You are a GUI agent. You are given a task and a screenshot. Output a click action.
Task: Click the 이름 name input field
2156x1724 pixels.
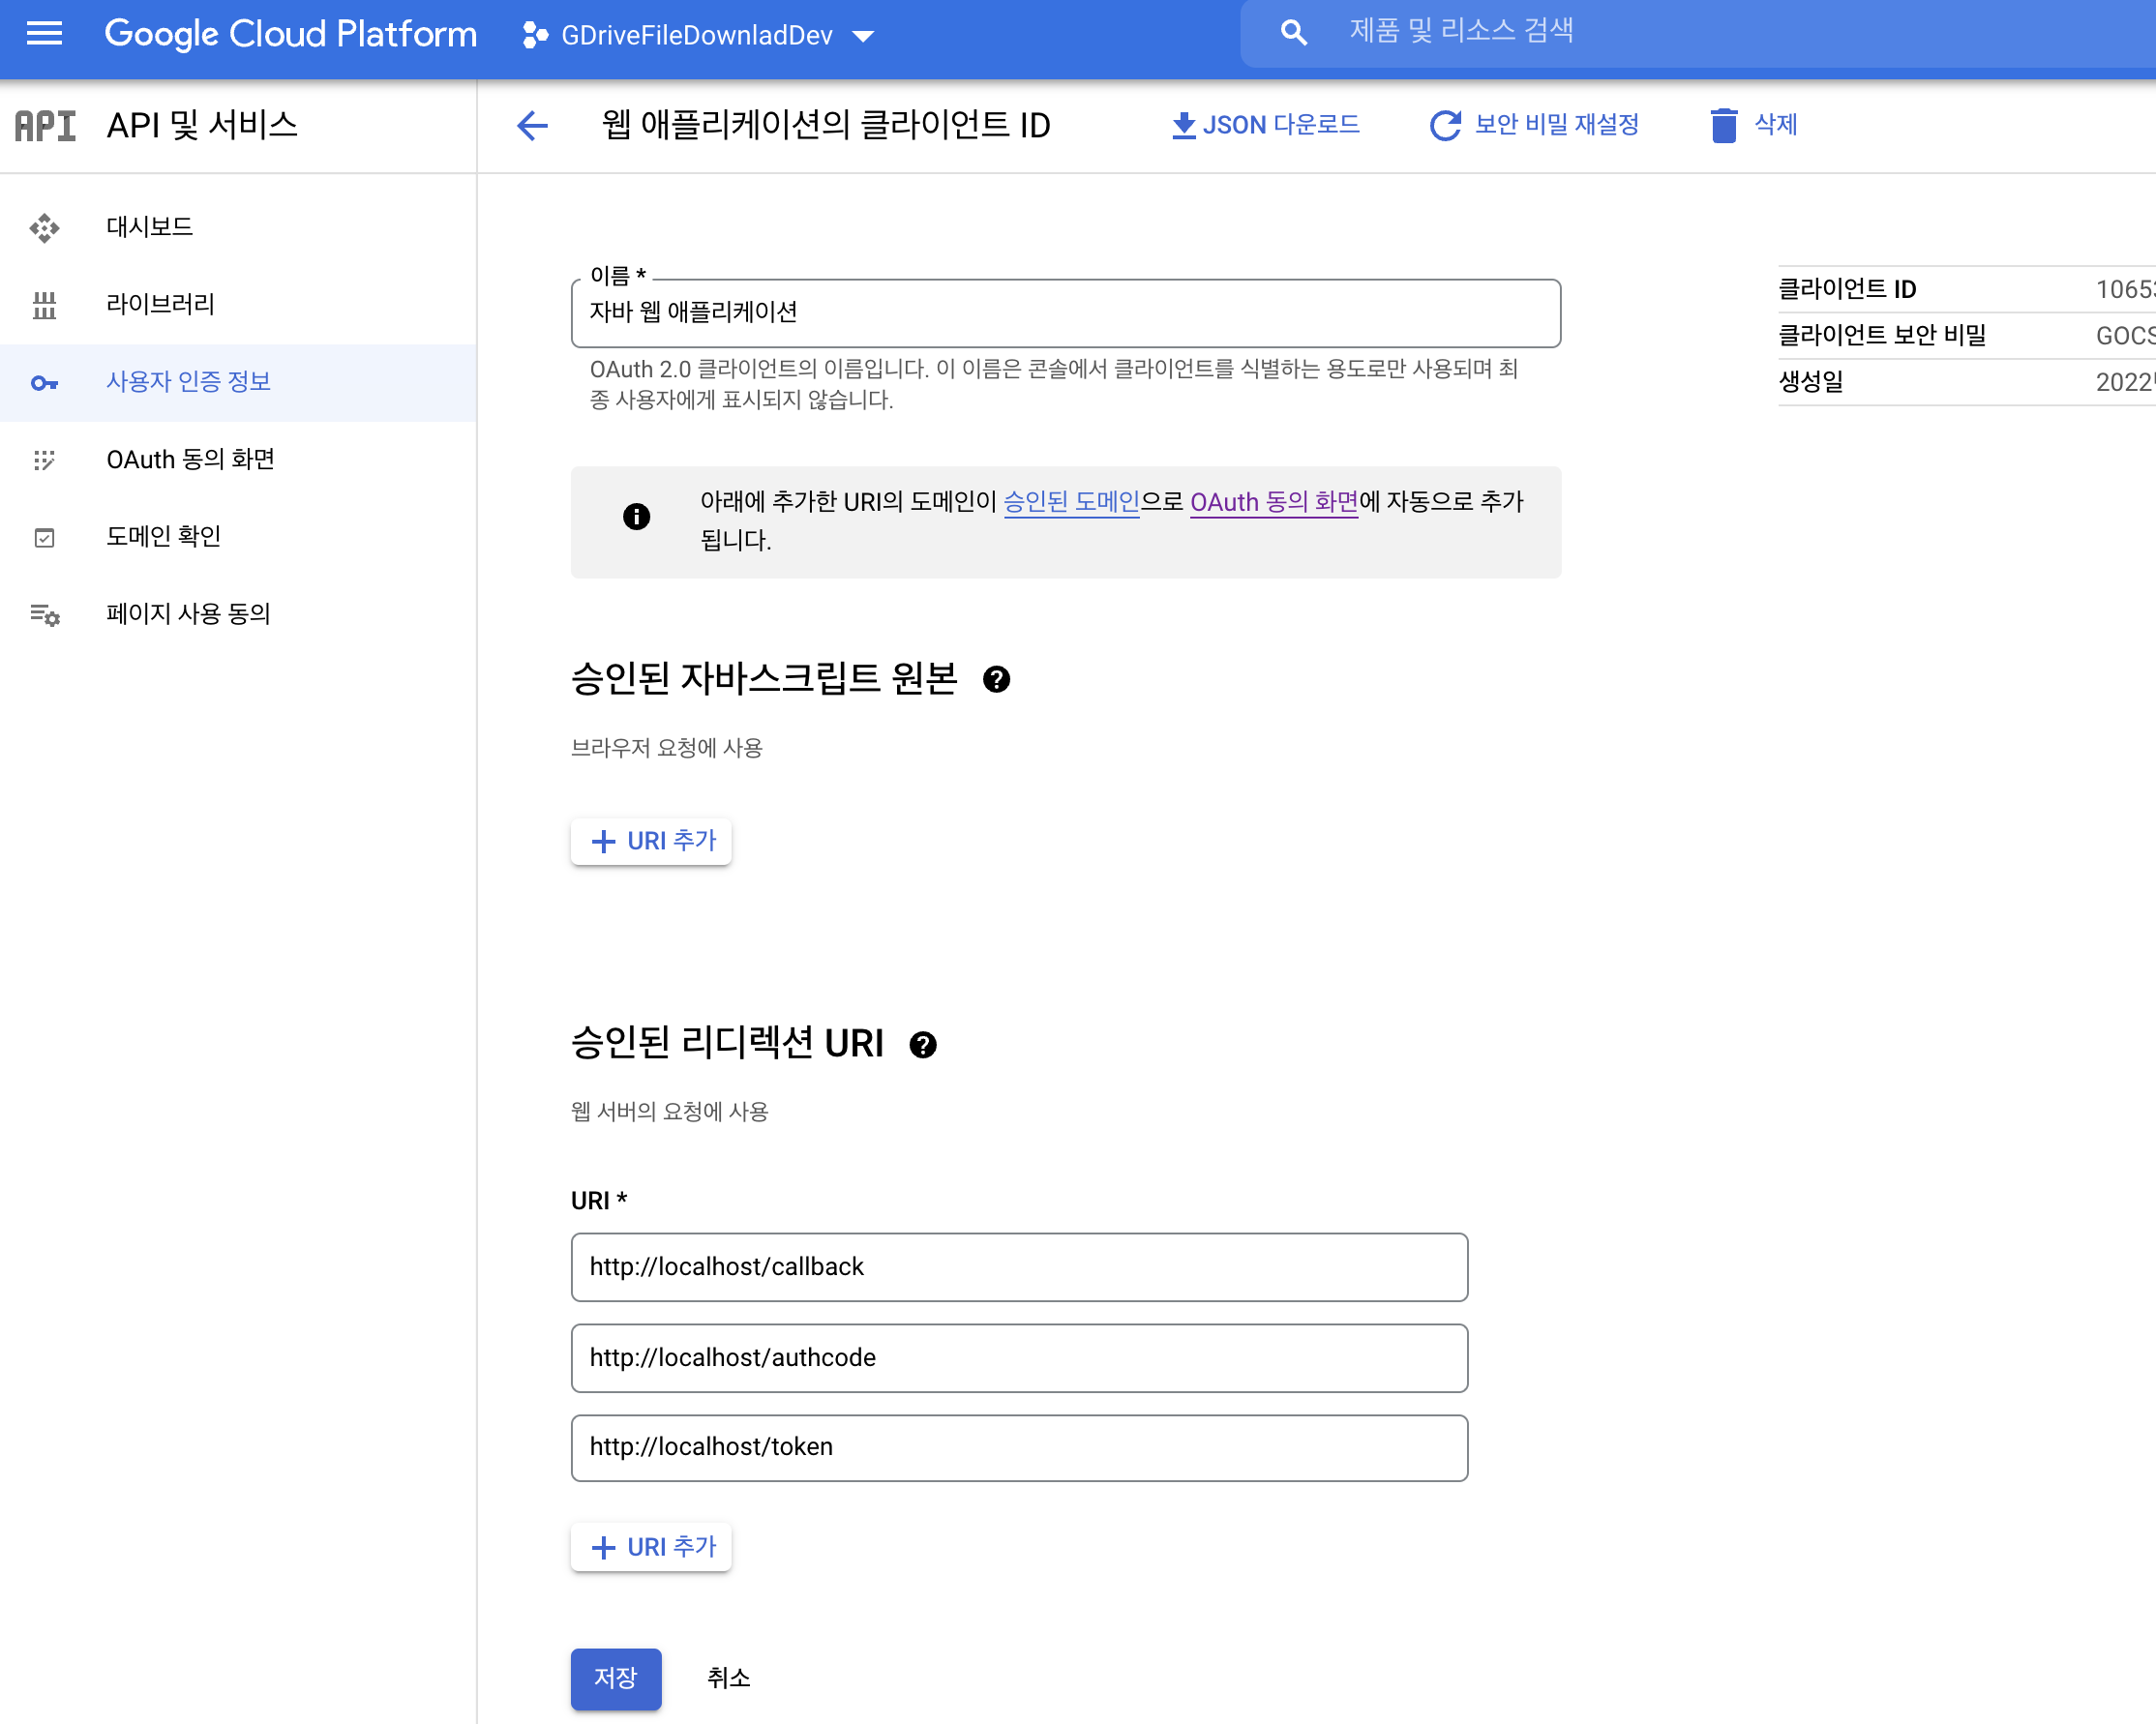1064,313
